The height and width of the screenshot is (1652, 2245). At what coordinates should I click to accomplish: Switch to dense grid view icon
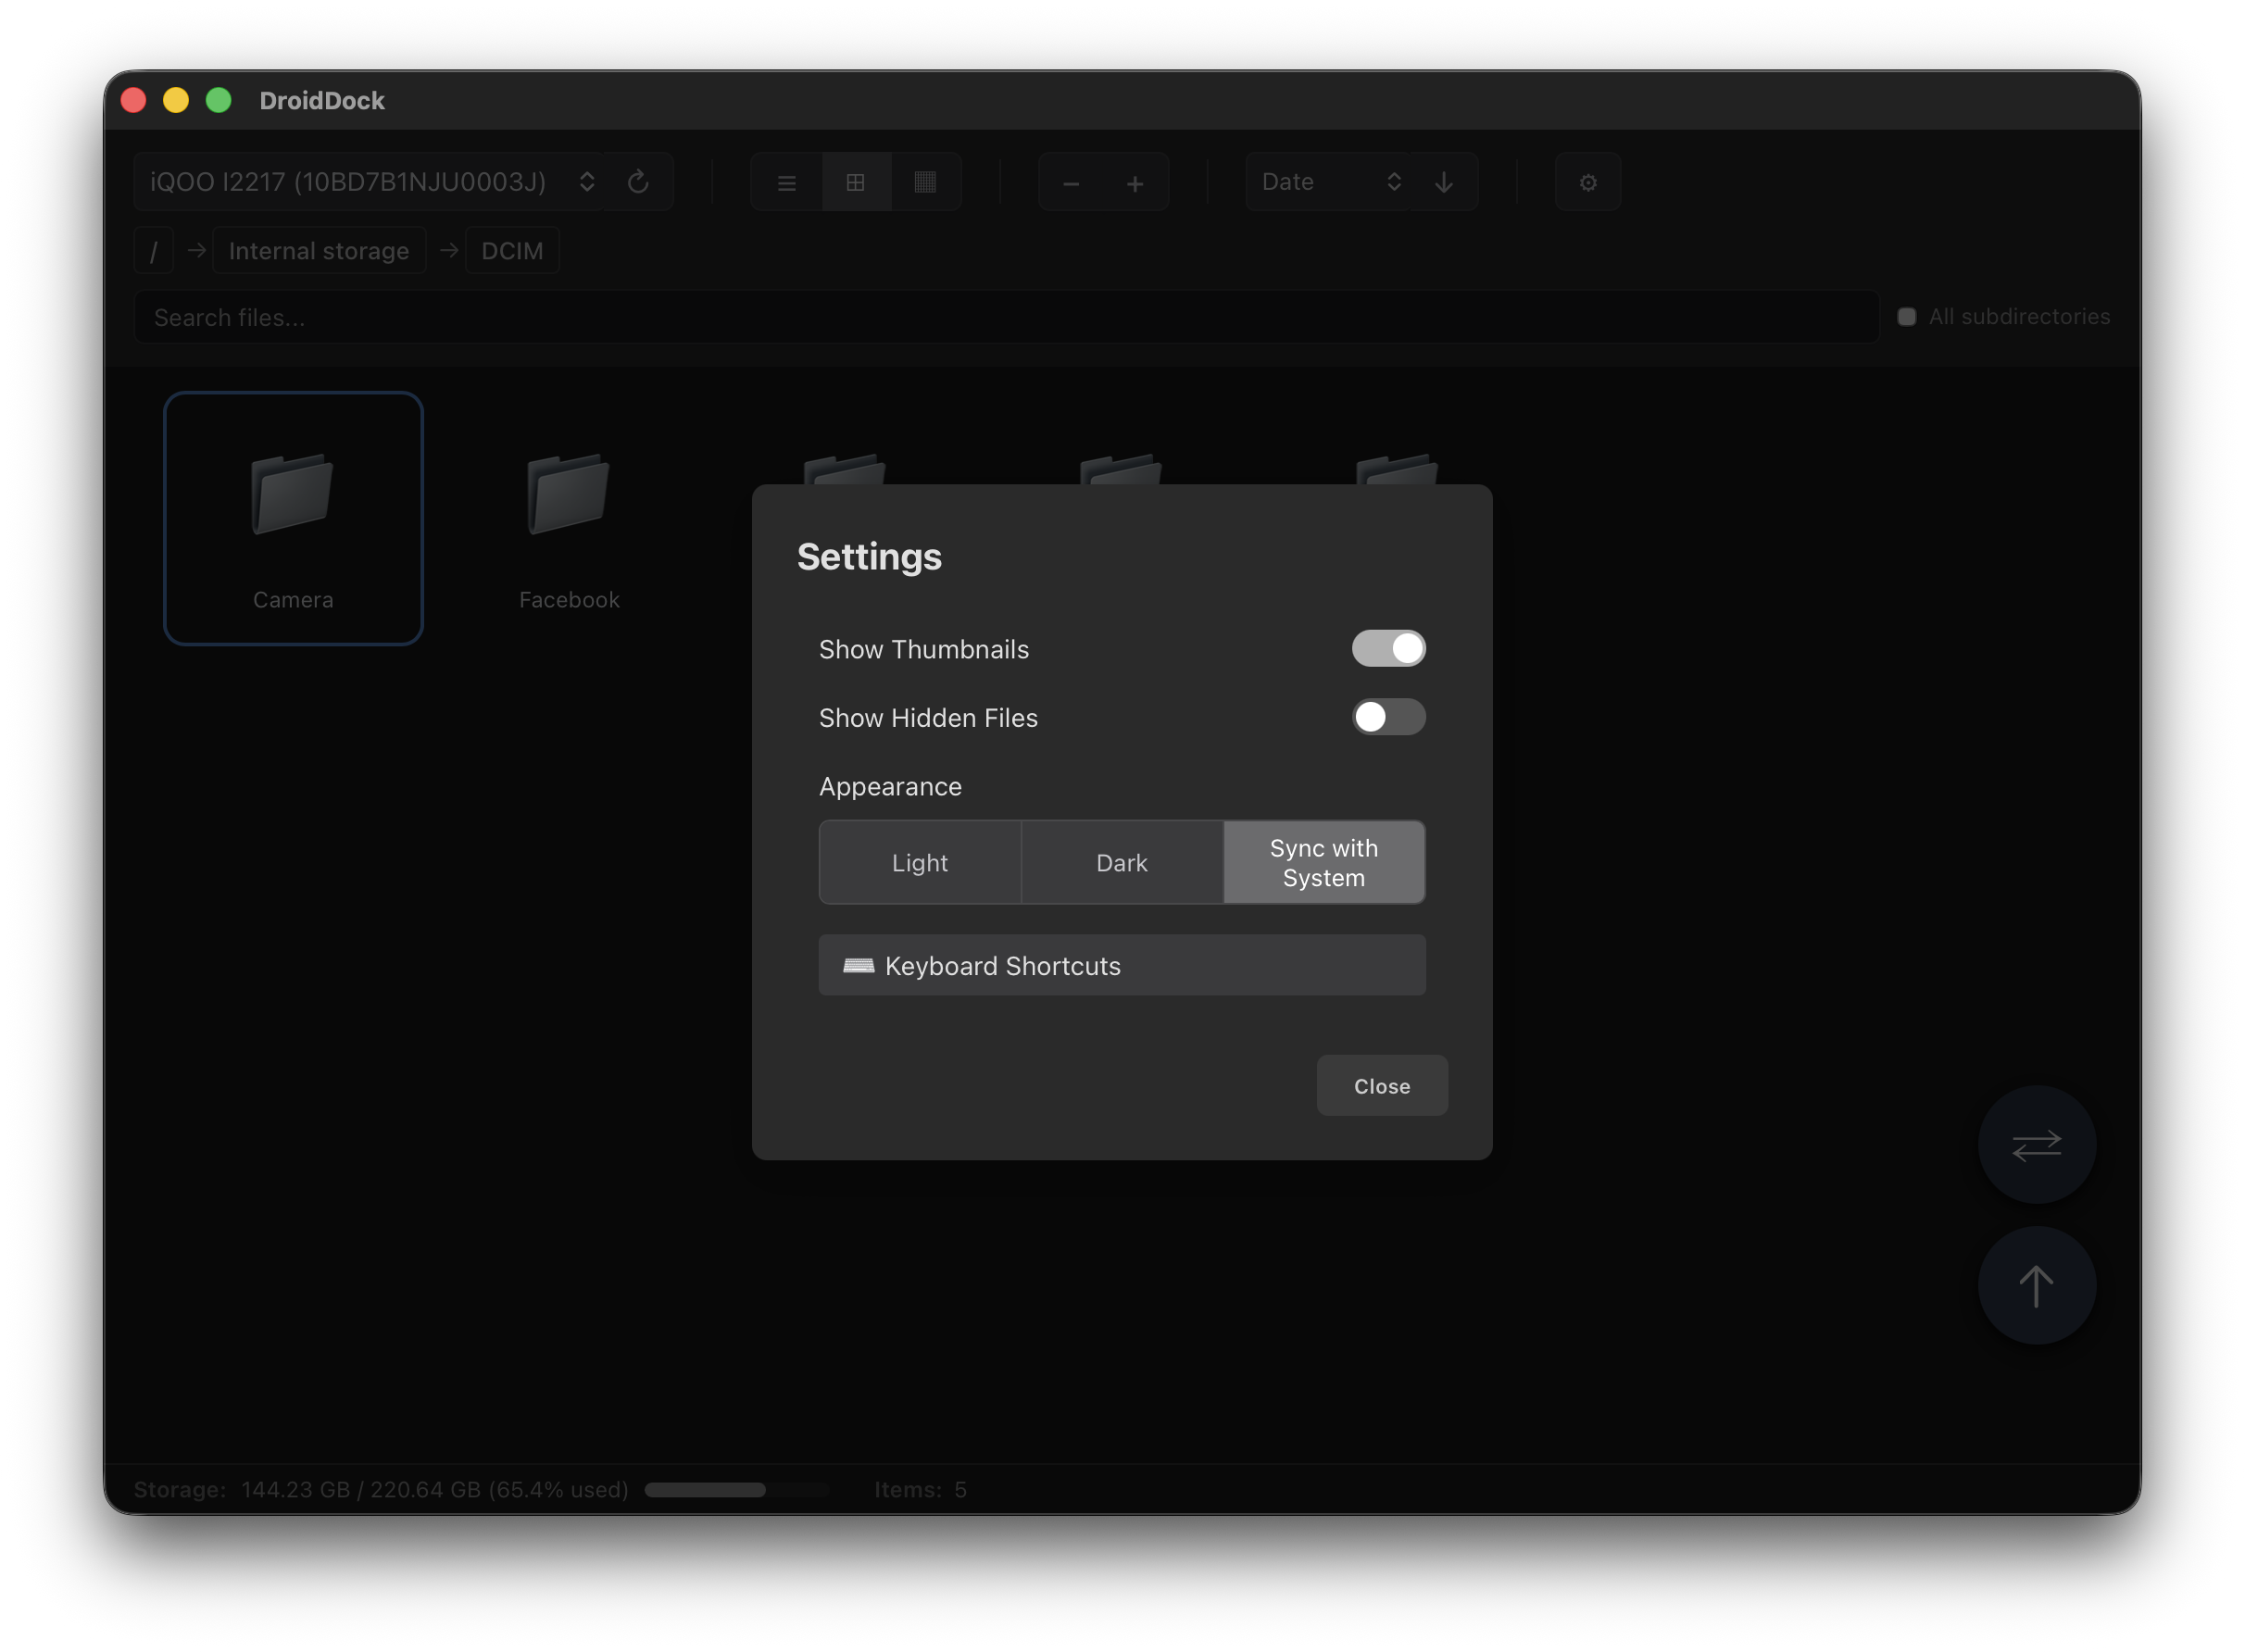(x=925, y=183)
